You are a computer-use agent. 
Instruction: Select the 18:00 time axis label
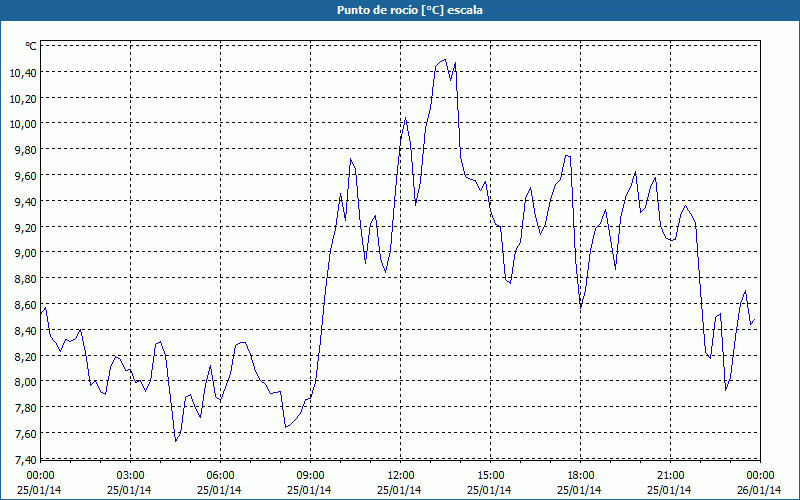point(581,476)
